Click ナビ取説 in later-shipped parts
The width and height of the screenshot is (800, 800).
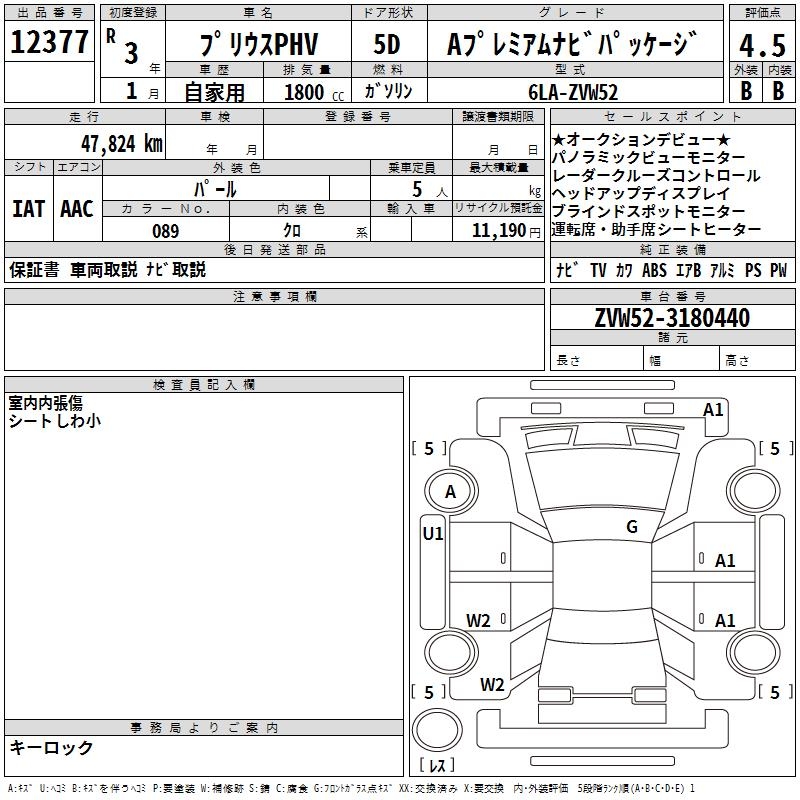pyautogui.click(x=176, y=269)
